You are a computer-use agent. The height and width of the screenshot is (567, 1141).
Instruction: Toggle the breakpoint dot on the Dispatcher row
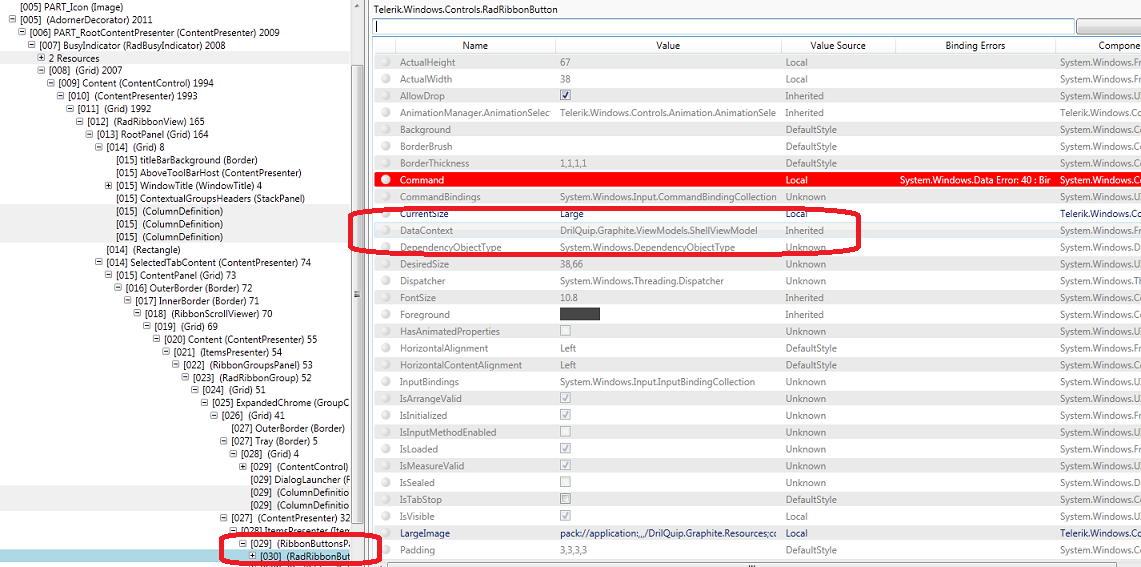[x=386, y=281]
